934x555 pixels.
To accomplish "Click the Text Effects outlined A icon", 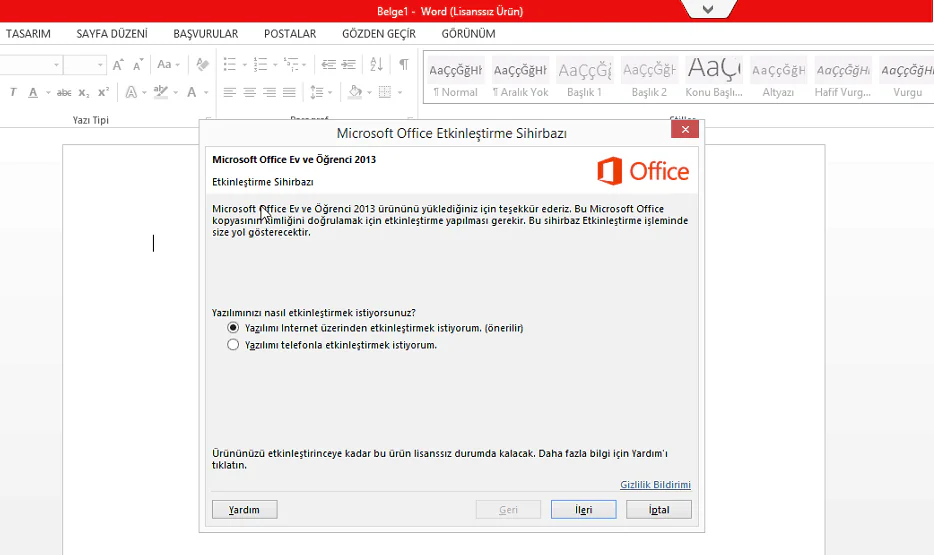I will point(131,92).
